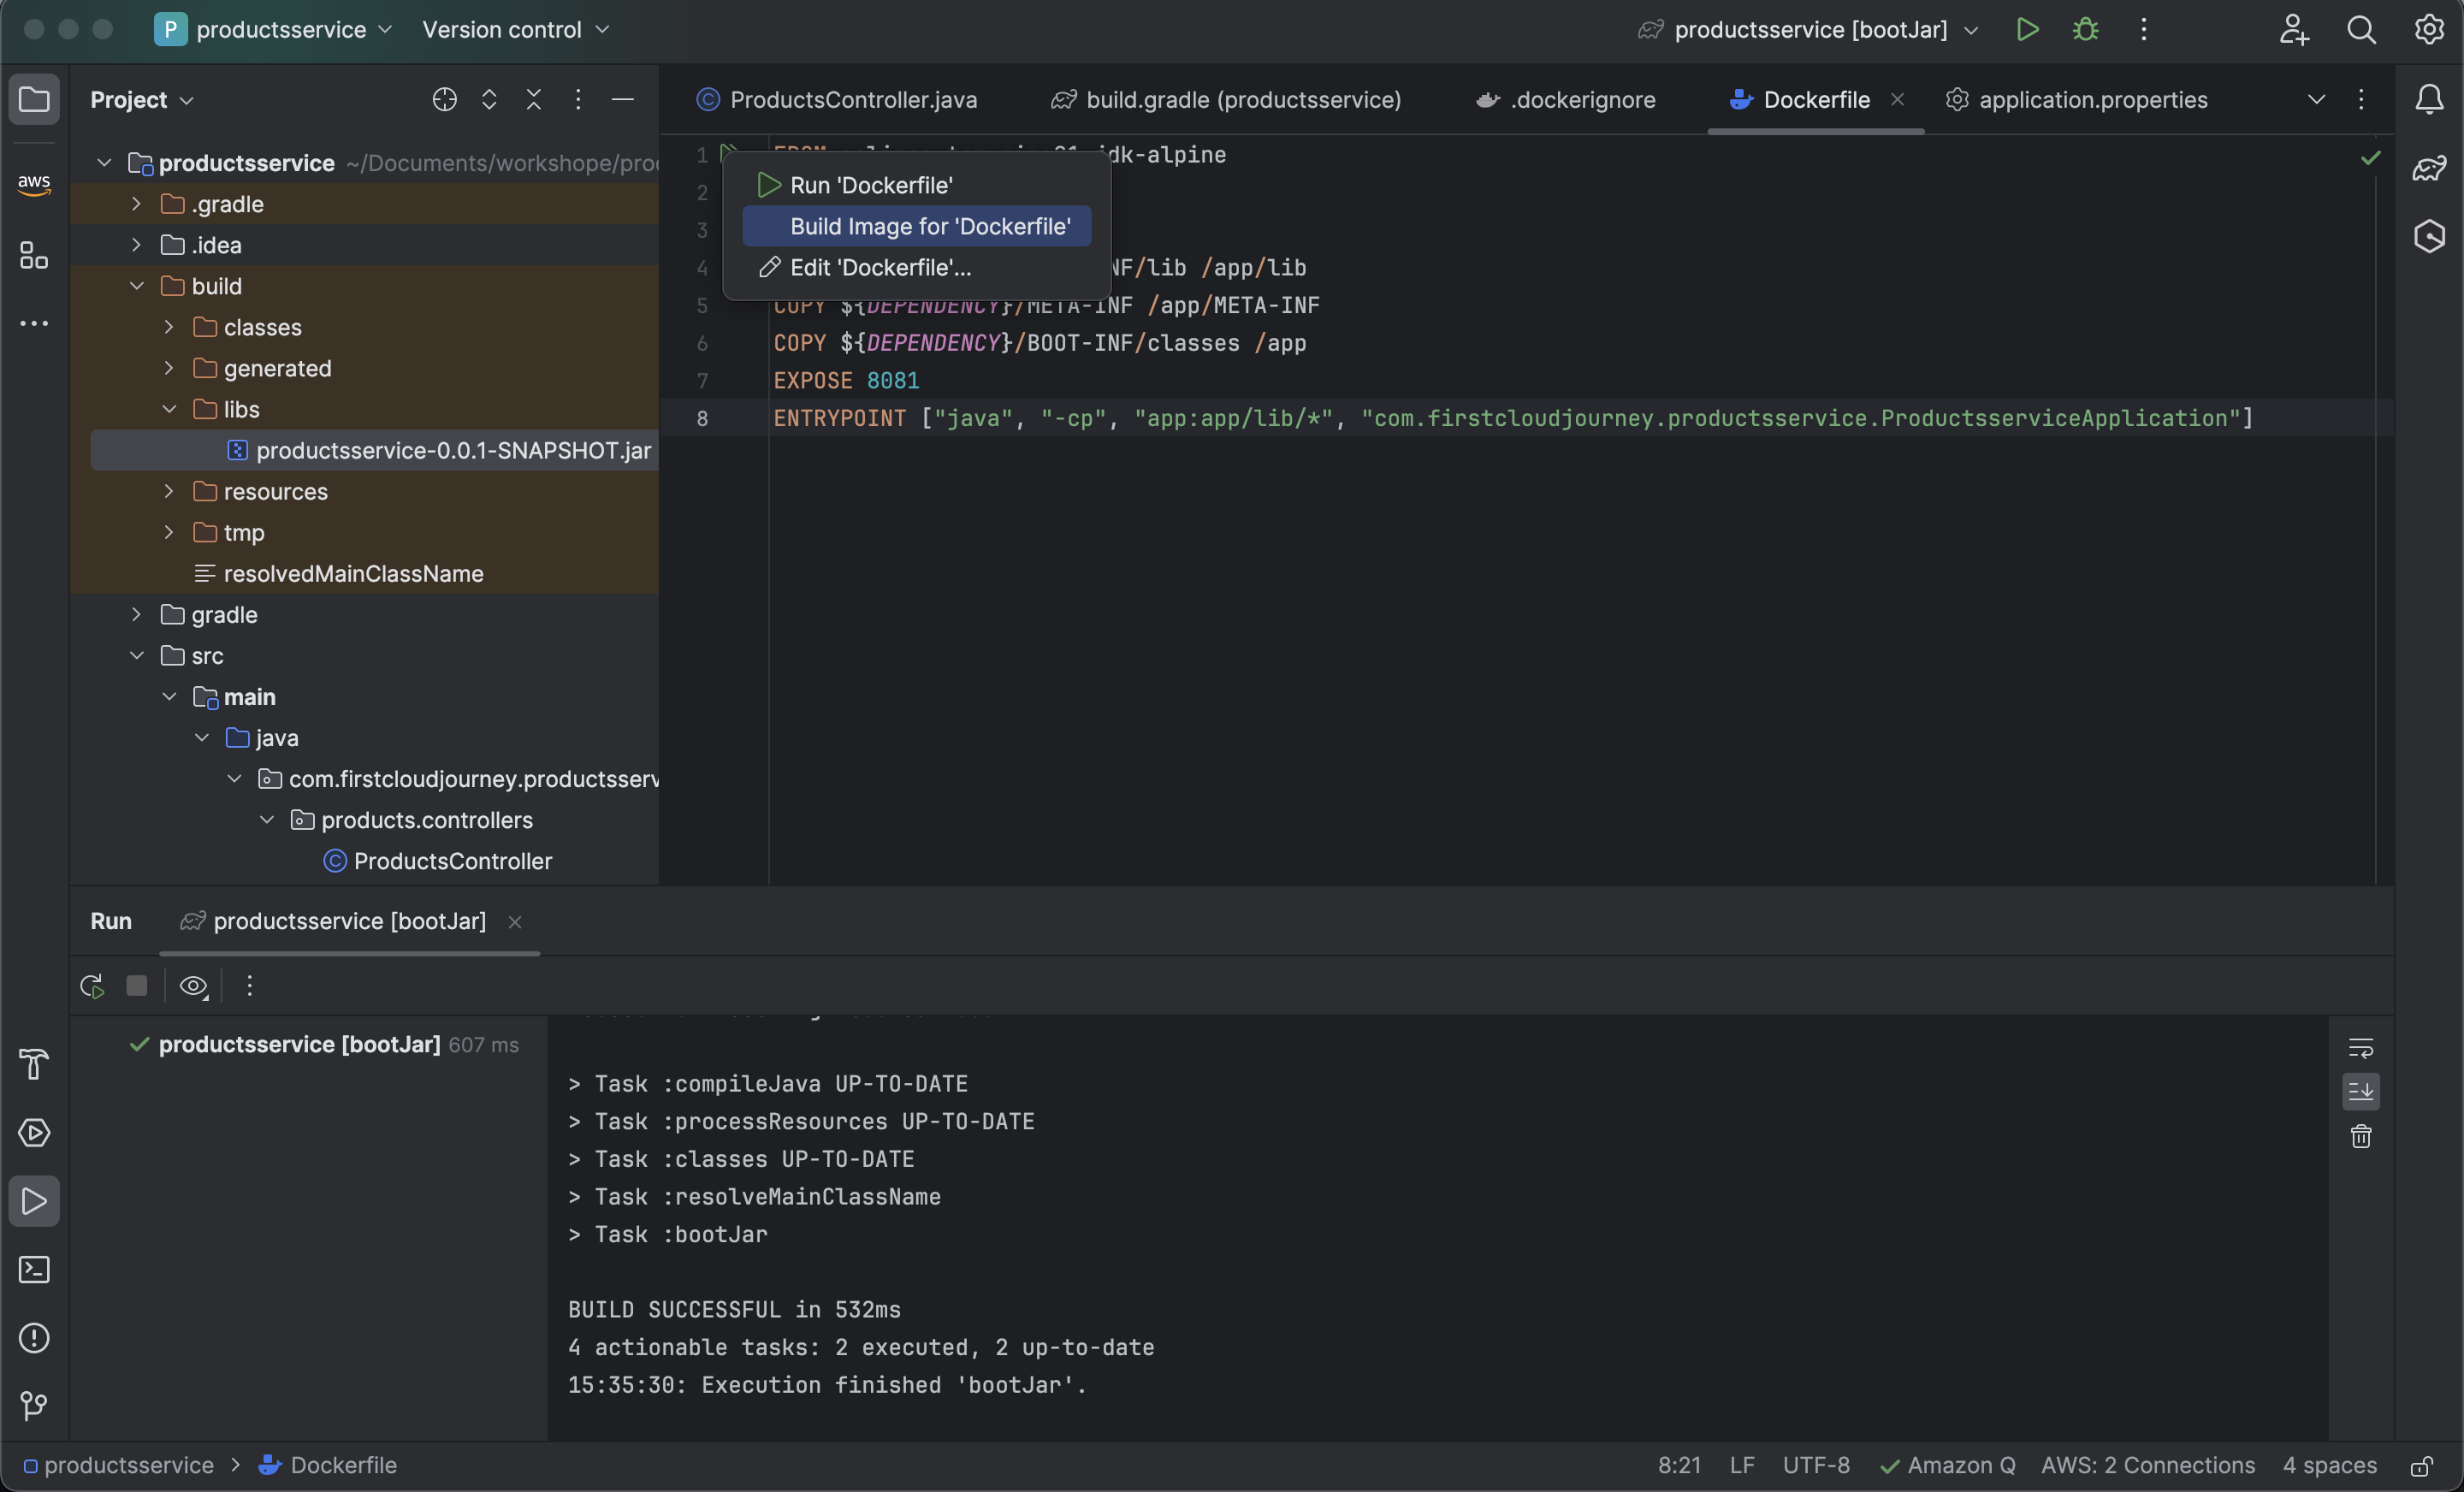This screenshot has height=1492, width=2464.
Task: Collapse all in Project panel
Action: [533, 99]
